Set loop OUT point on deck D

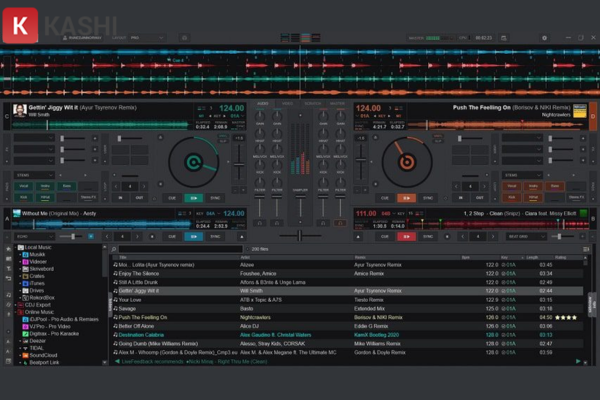(479, 198)
